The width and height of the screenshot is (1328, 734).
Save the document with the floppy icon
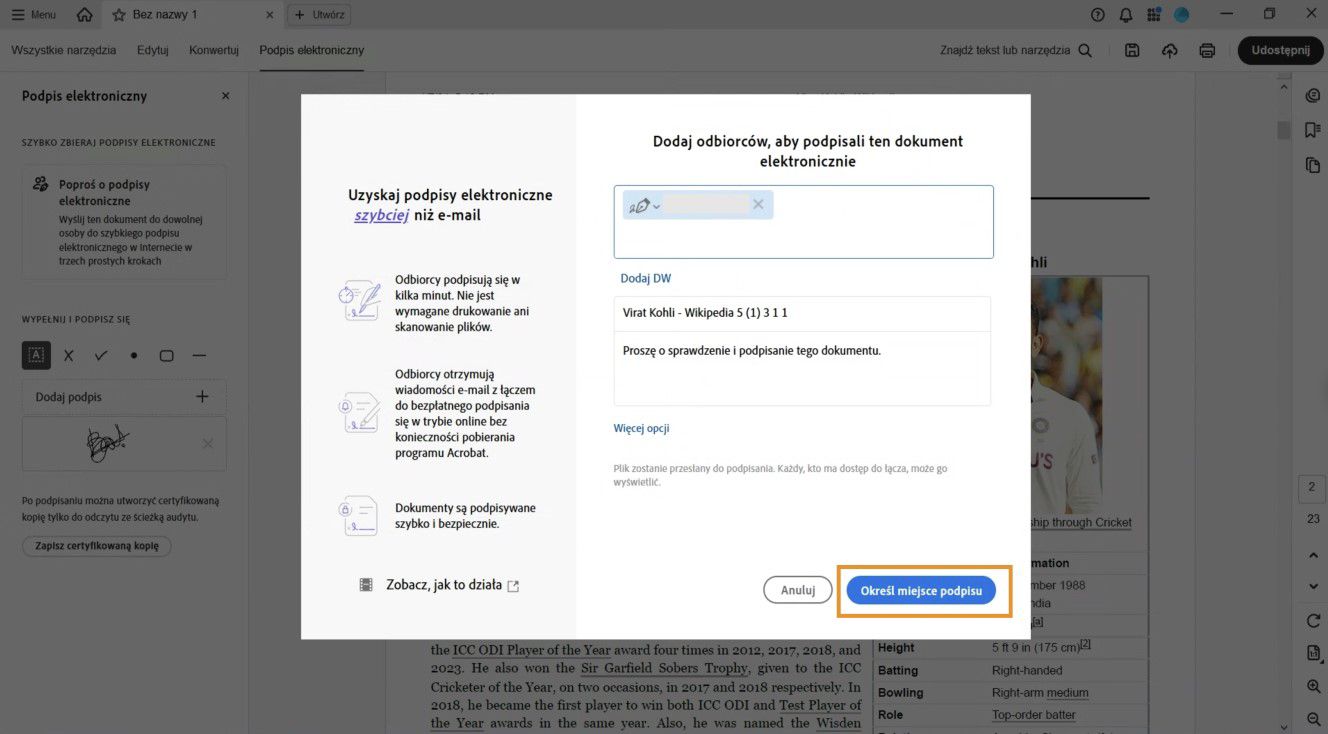click(x=1132, y=50)
